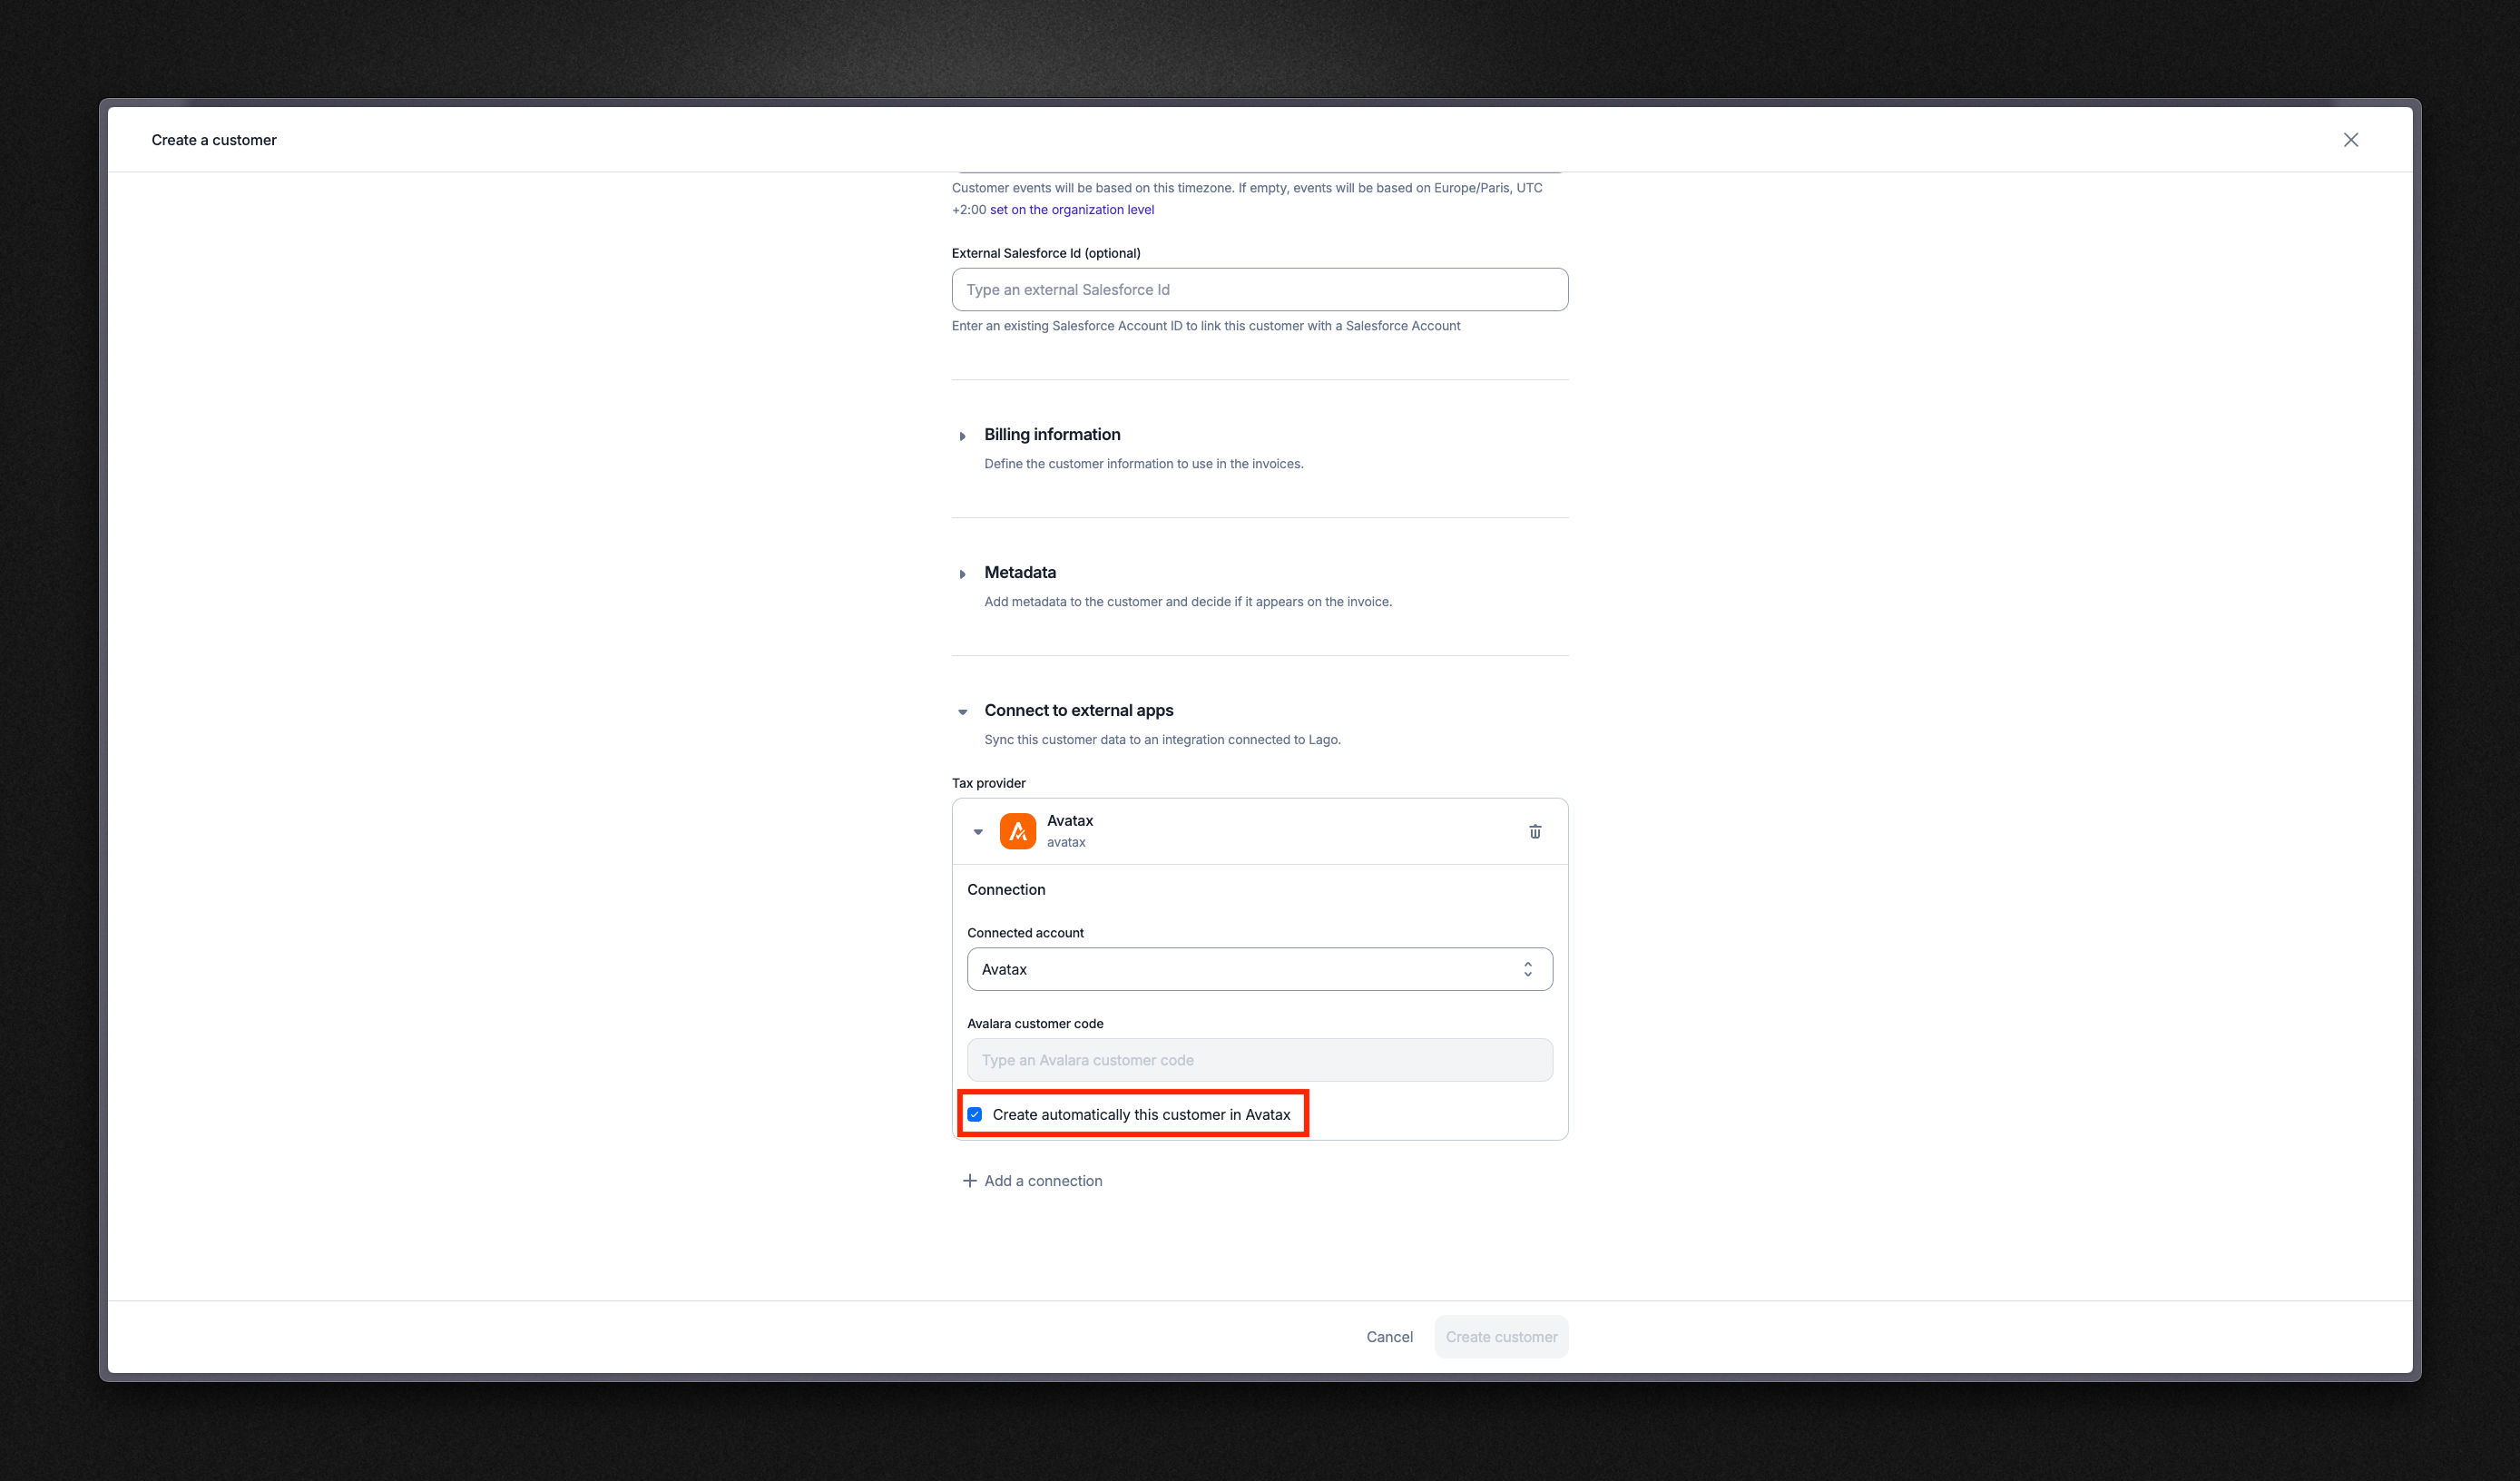Click the up-down arrows in Connected account field
The image size is (2520, 1481).
(1527, 969)
